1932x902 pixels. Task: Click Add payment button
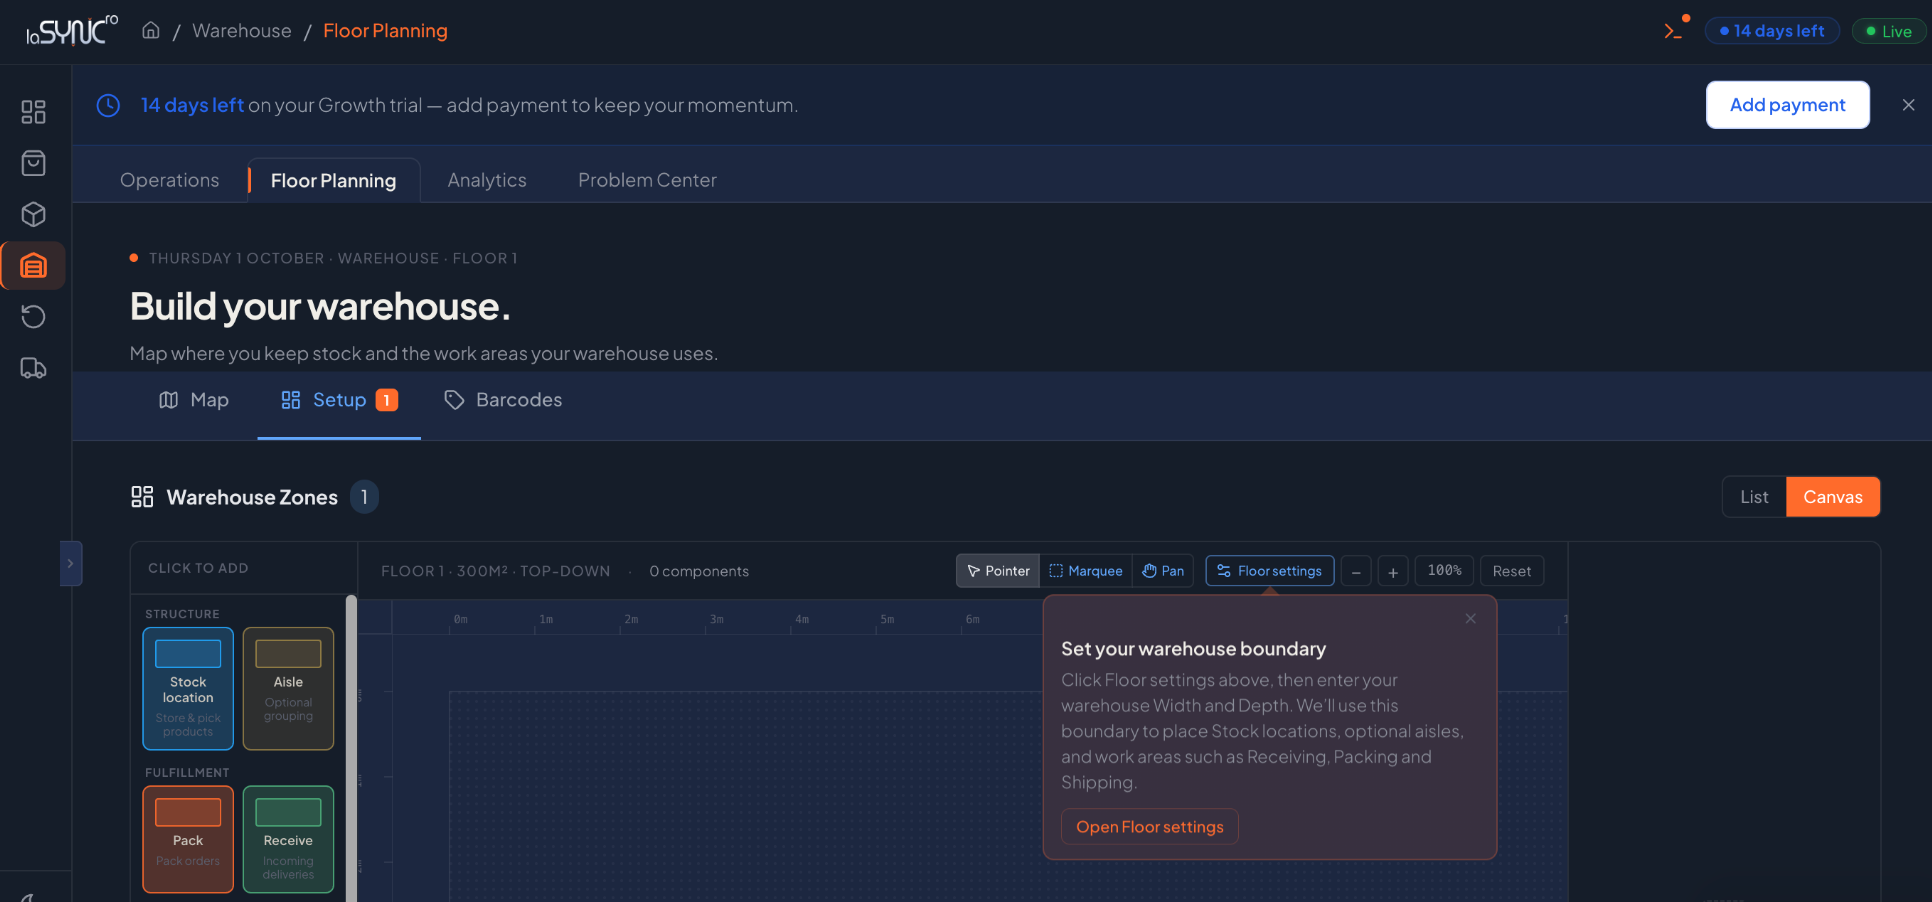pos(1788,105)
